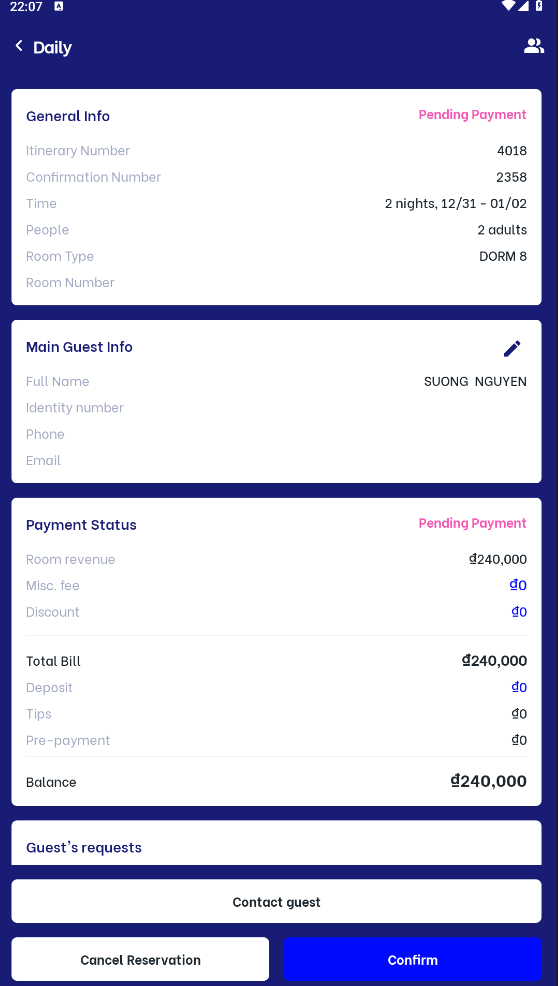Screen dimensions: 558x986
Task: Tap the Phone field row
Action: [x=276, y=434]
